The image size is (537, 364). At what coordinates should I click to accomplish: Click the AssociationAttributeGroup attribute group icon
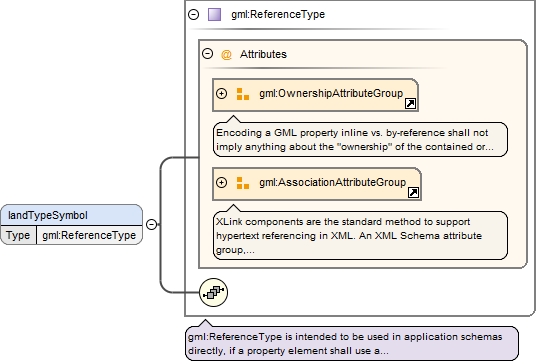pos(243,183)
